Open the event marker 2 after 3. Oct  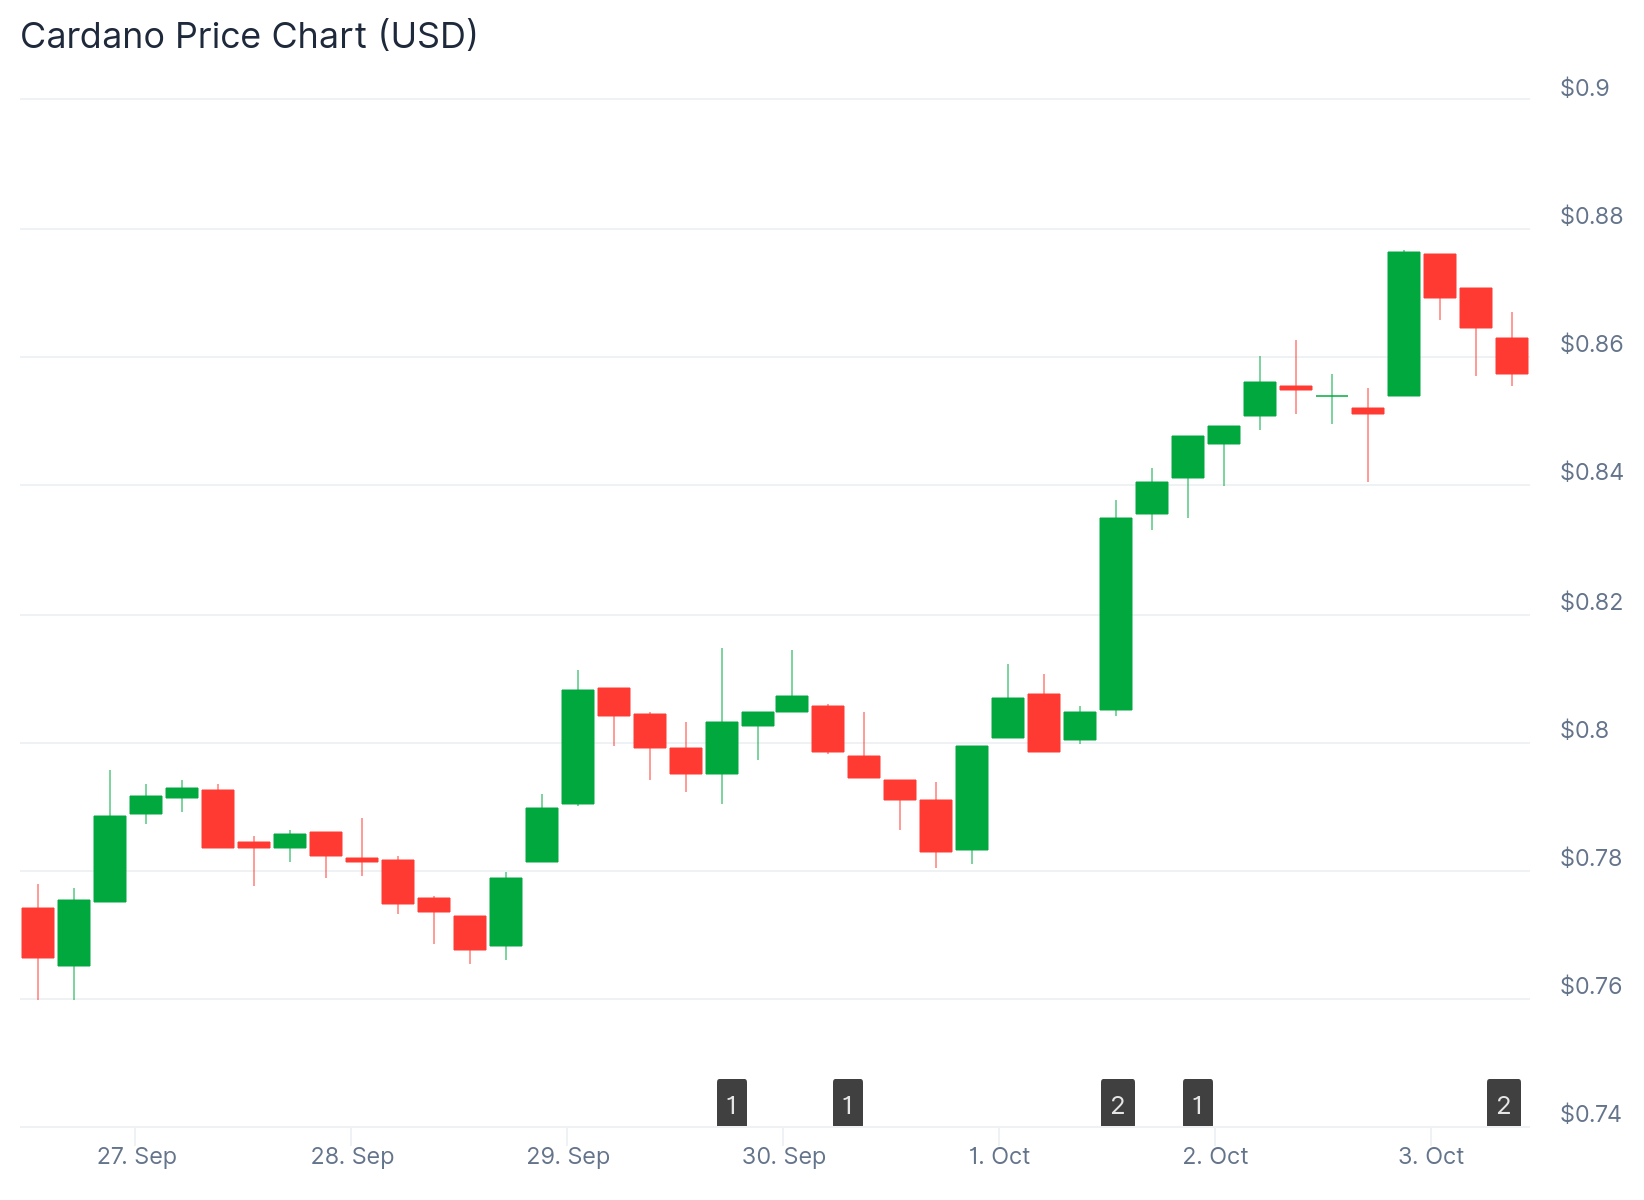pos(1504,1103)
